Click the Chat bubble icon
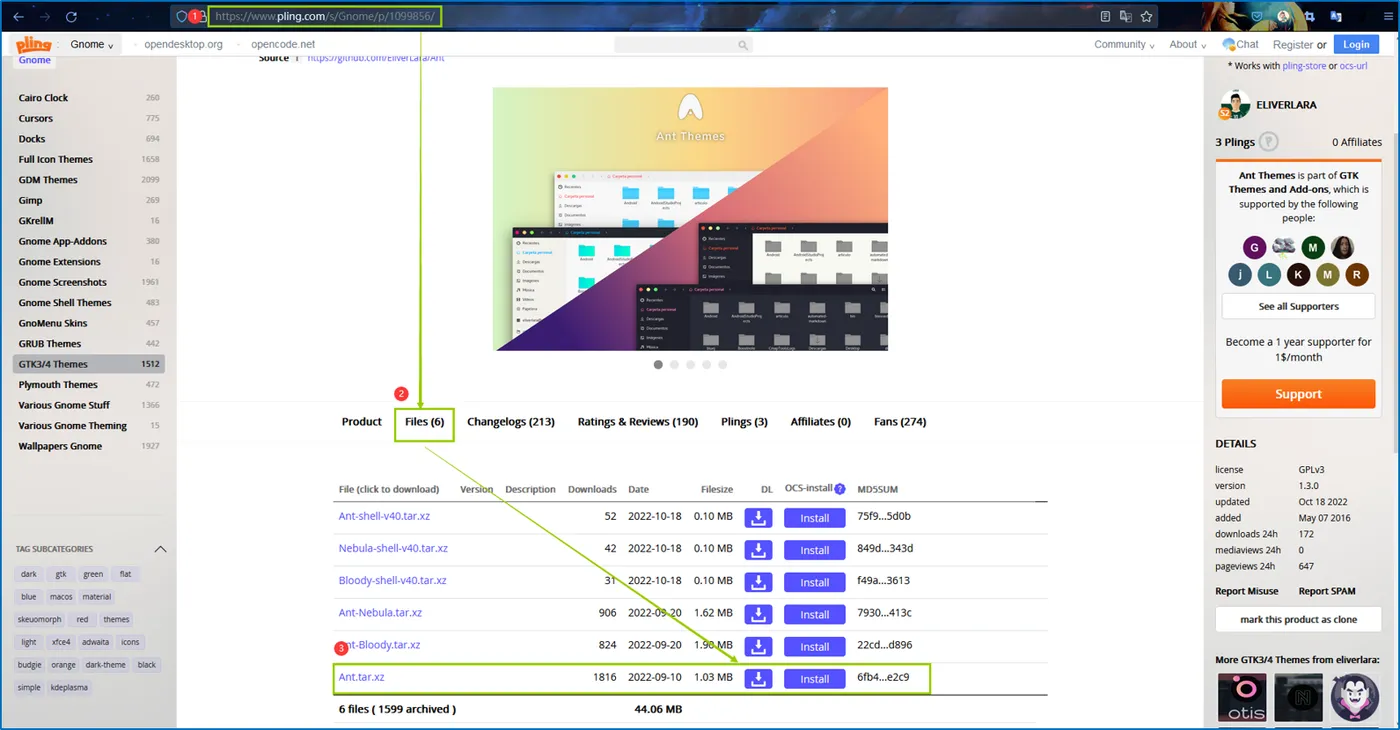Viewport: 1400px width, 730px height. click(1229, 45)
